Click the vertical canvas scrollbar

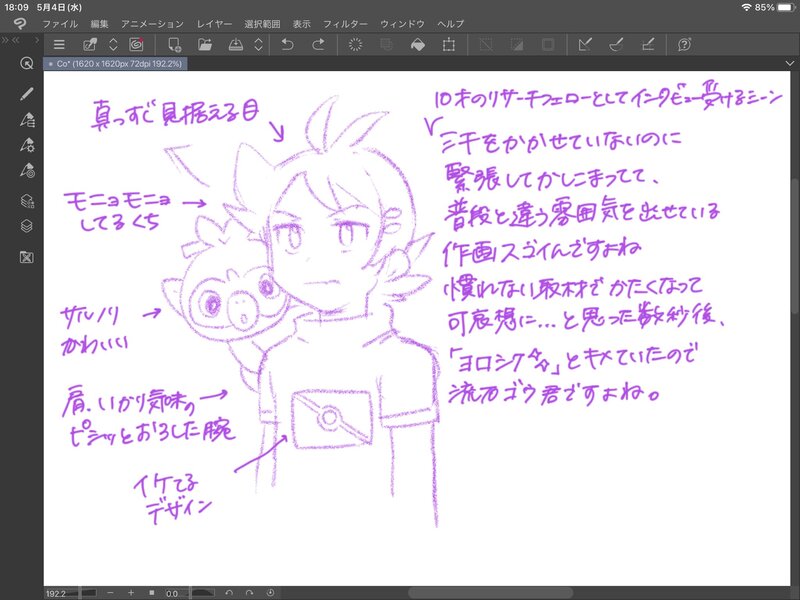796,245
